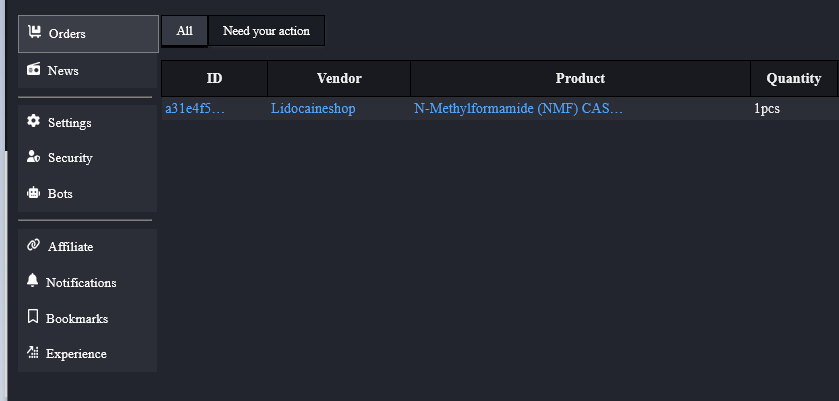The image size is (839, 401).
Task: Open the Lidocaineshop vendor link
Action: click(x=313, y=108)
